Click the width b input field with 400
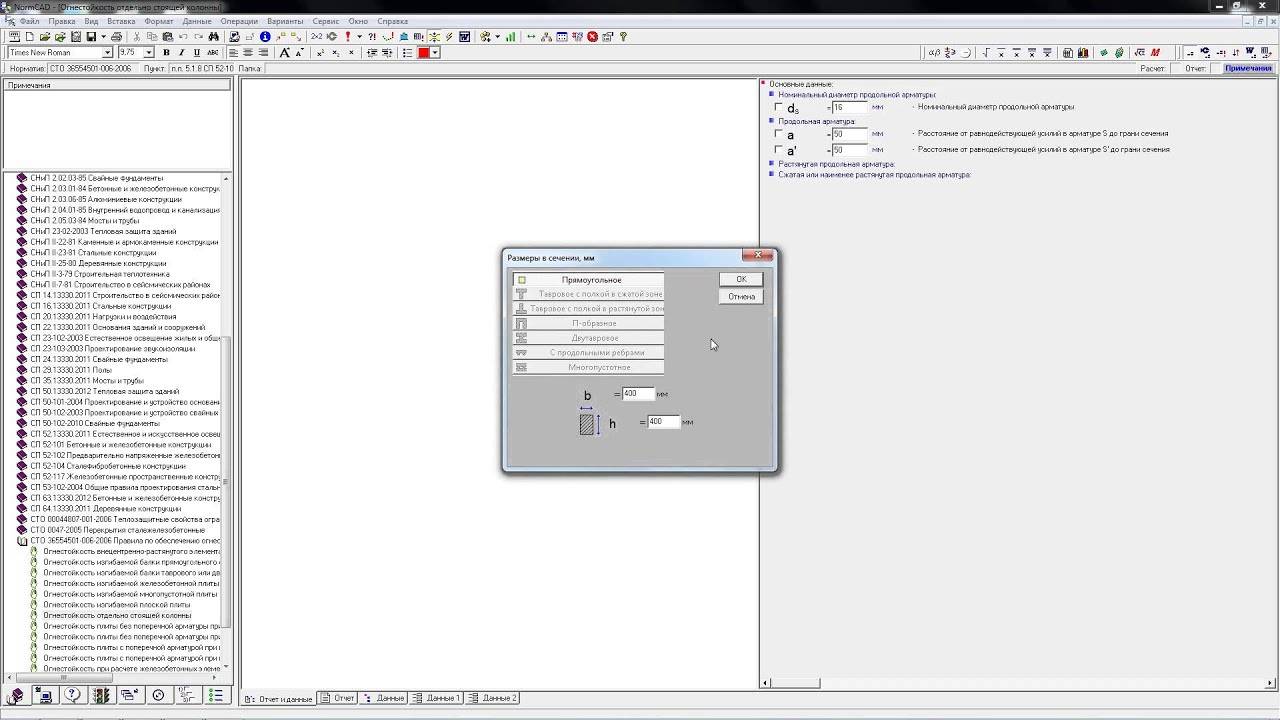Viewport: 1280px width, 720px height. [x=638, y=394]
